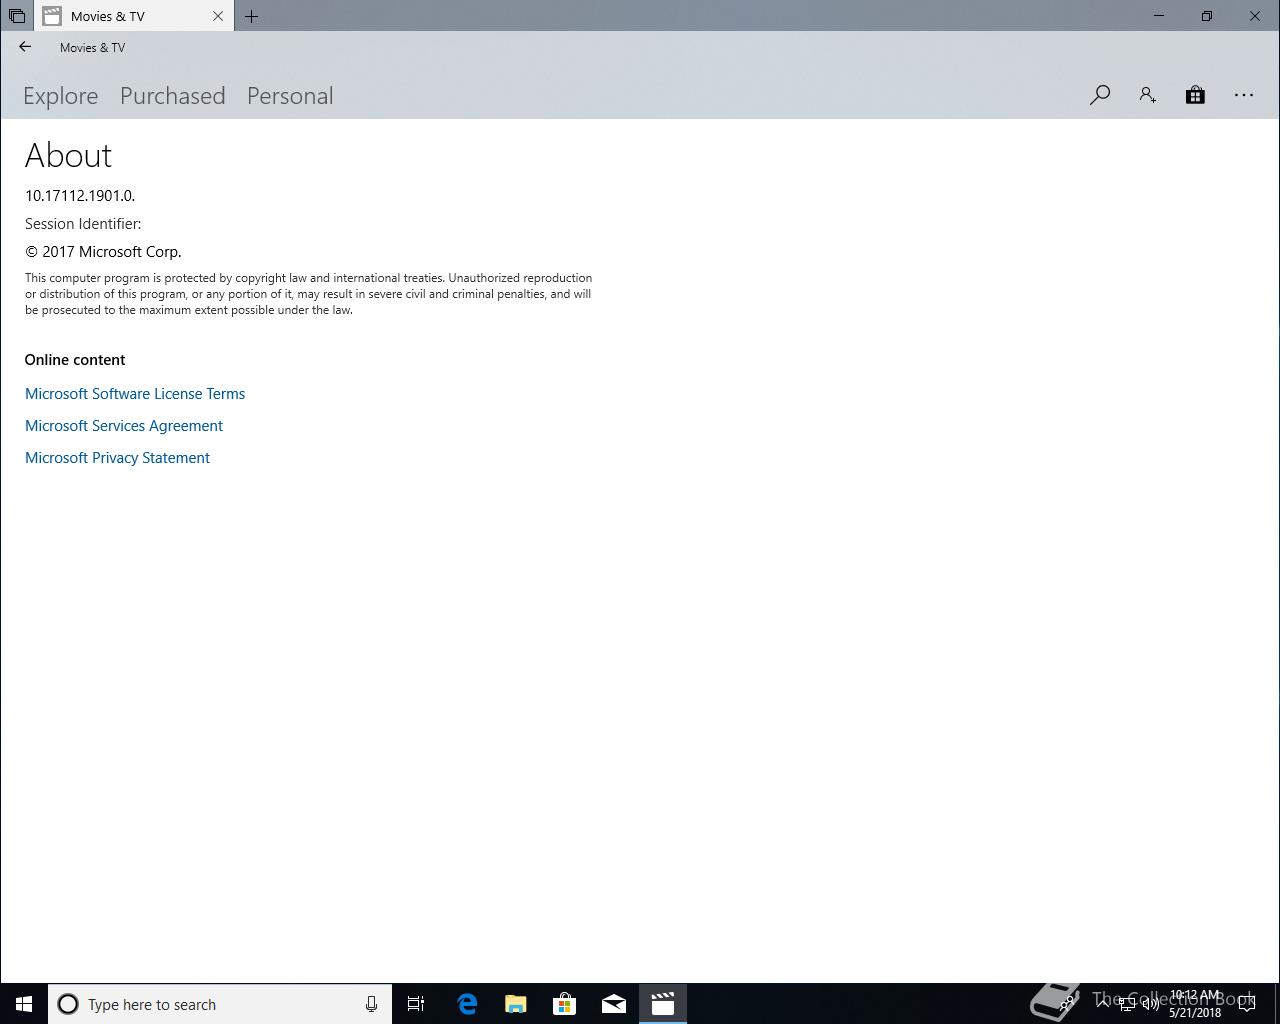Open Microsoft Services Agreement link
1280x1024 pixels.
click(124, 426)
